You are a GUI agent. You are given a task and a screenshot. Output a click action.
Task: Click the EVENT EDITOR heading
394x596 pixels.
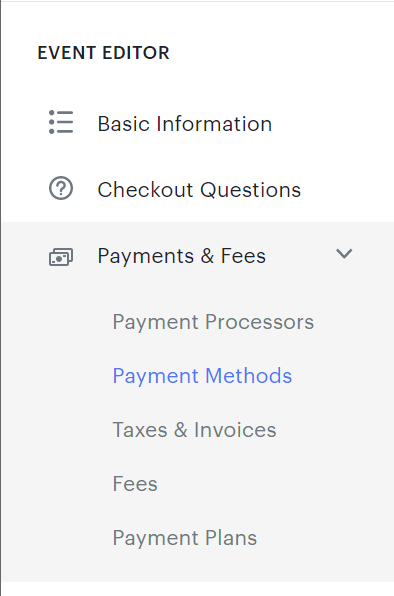tap(103, 53)
